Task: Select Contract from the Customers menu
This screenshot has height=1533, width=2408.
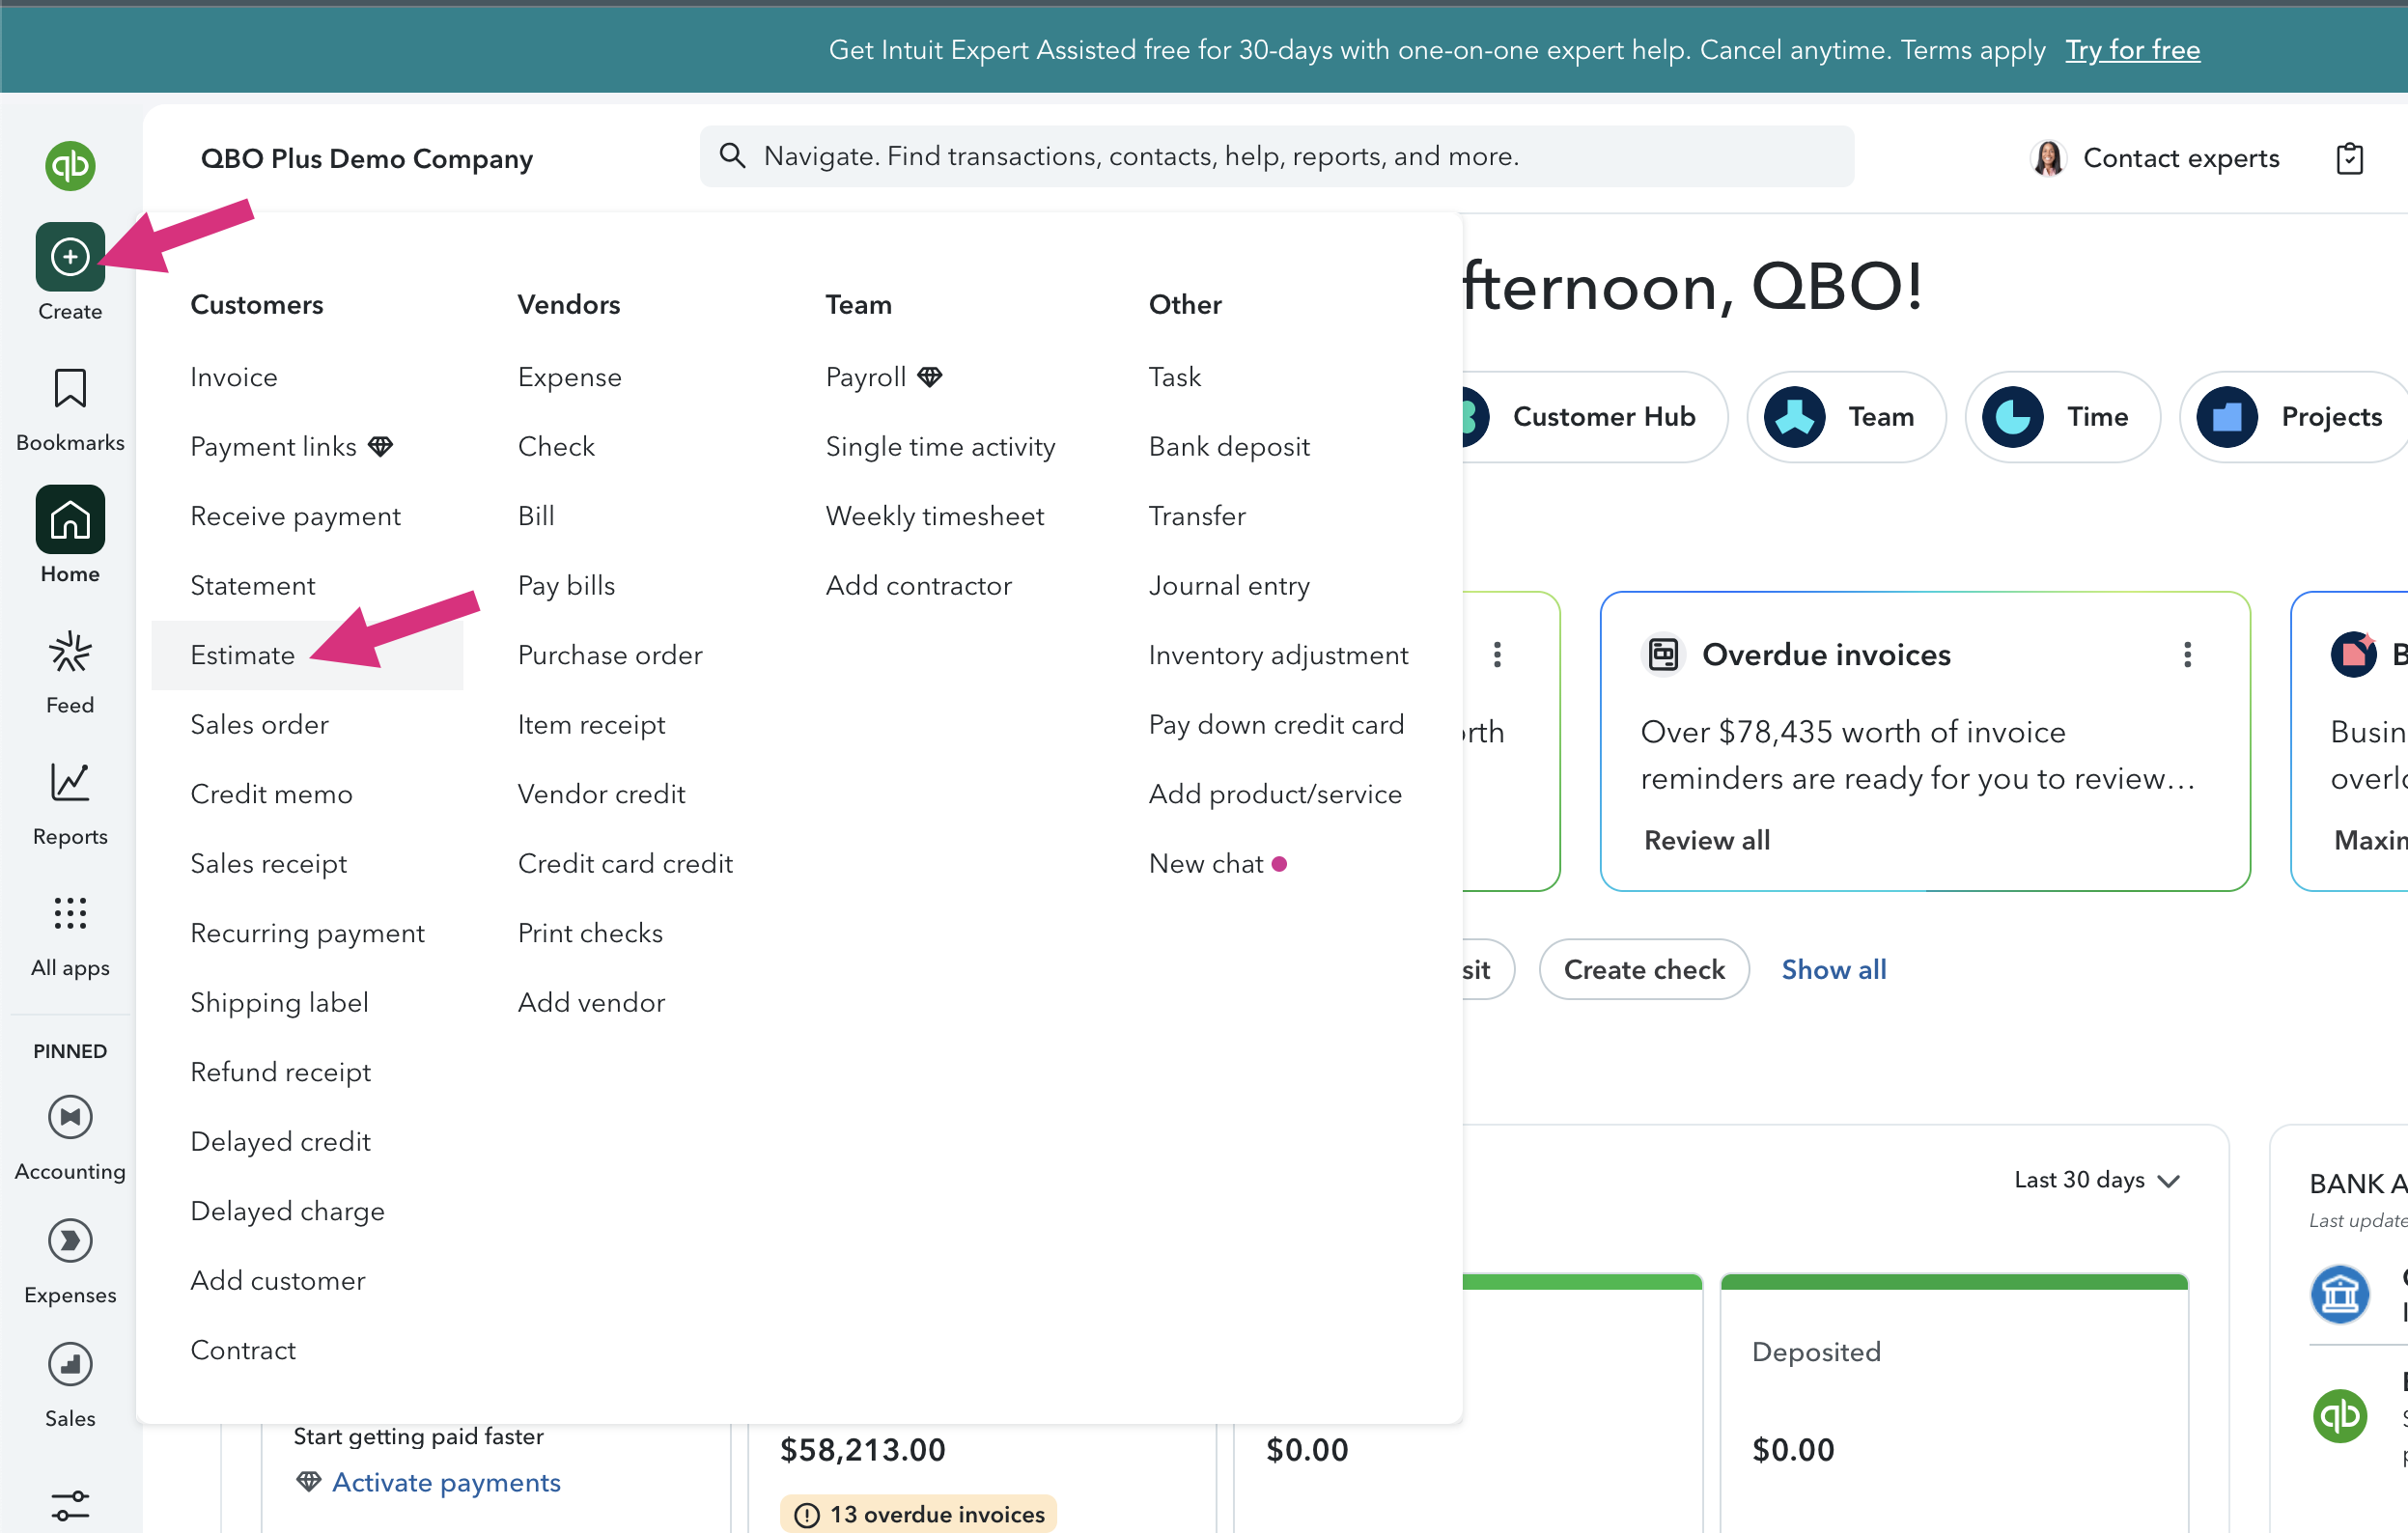Action: (243, 1350)
